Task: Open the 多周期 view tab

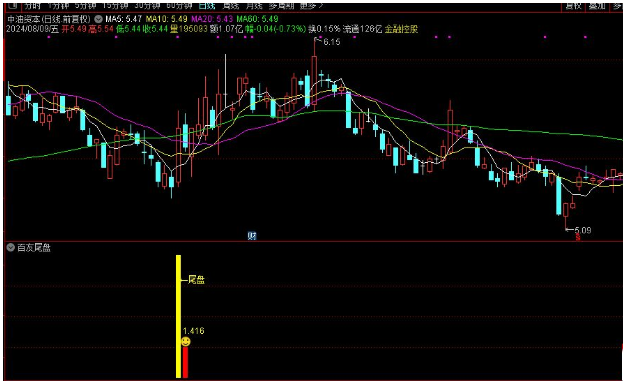Action: coord(281,6)
